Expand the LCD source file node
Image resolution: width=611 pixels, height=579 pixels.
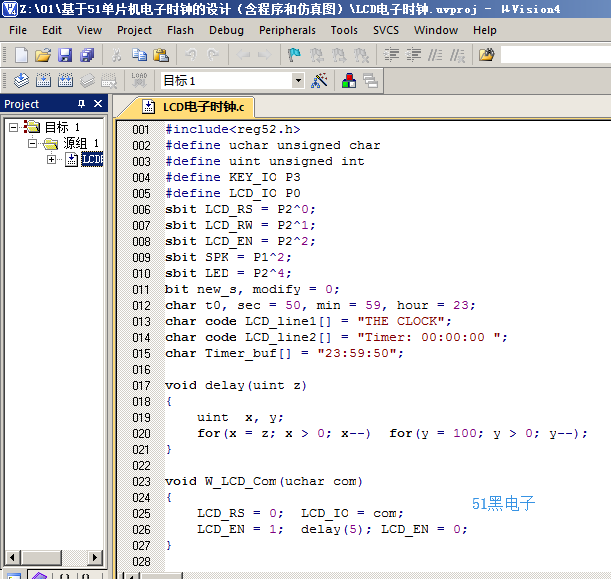pyautogui.click(x=51, y=159)
